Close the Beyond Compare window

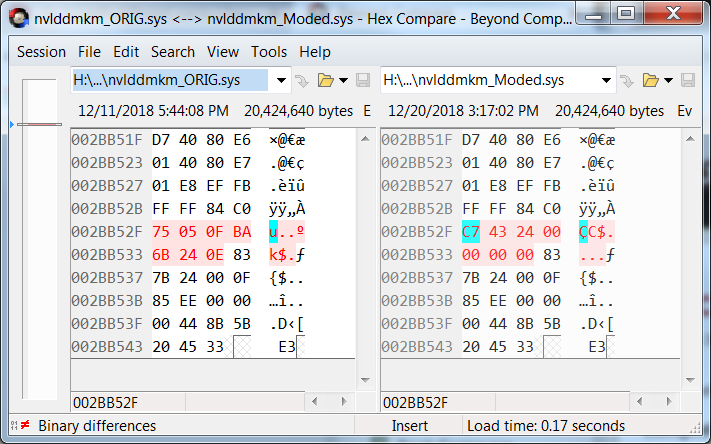click(x=673, y=14)
